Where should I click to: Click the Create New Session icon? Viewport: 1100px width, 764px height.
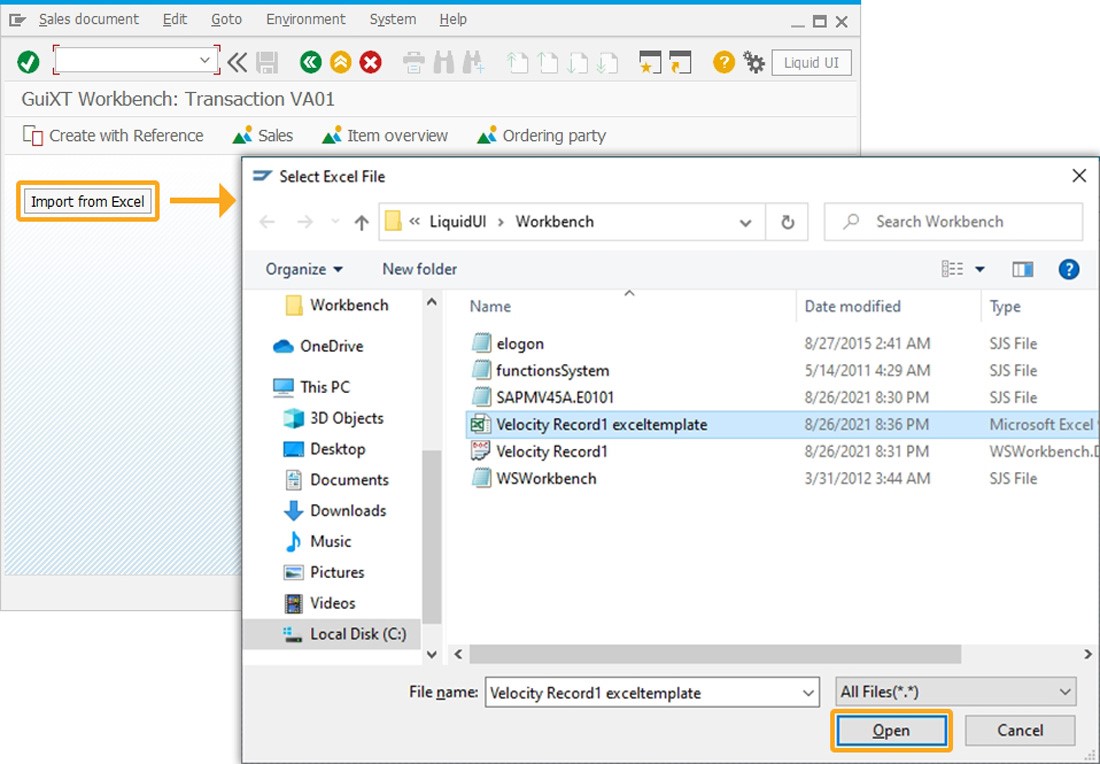[x=650, y=62]
